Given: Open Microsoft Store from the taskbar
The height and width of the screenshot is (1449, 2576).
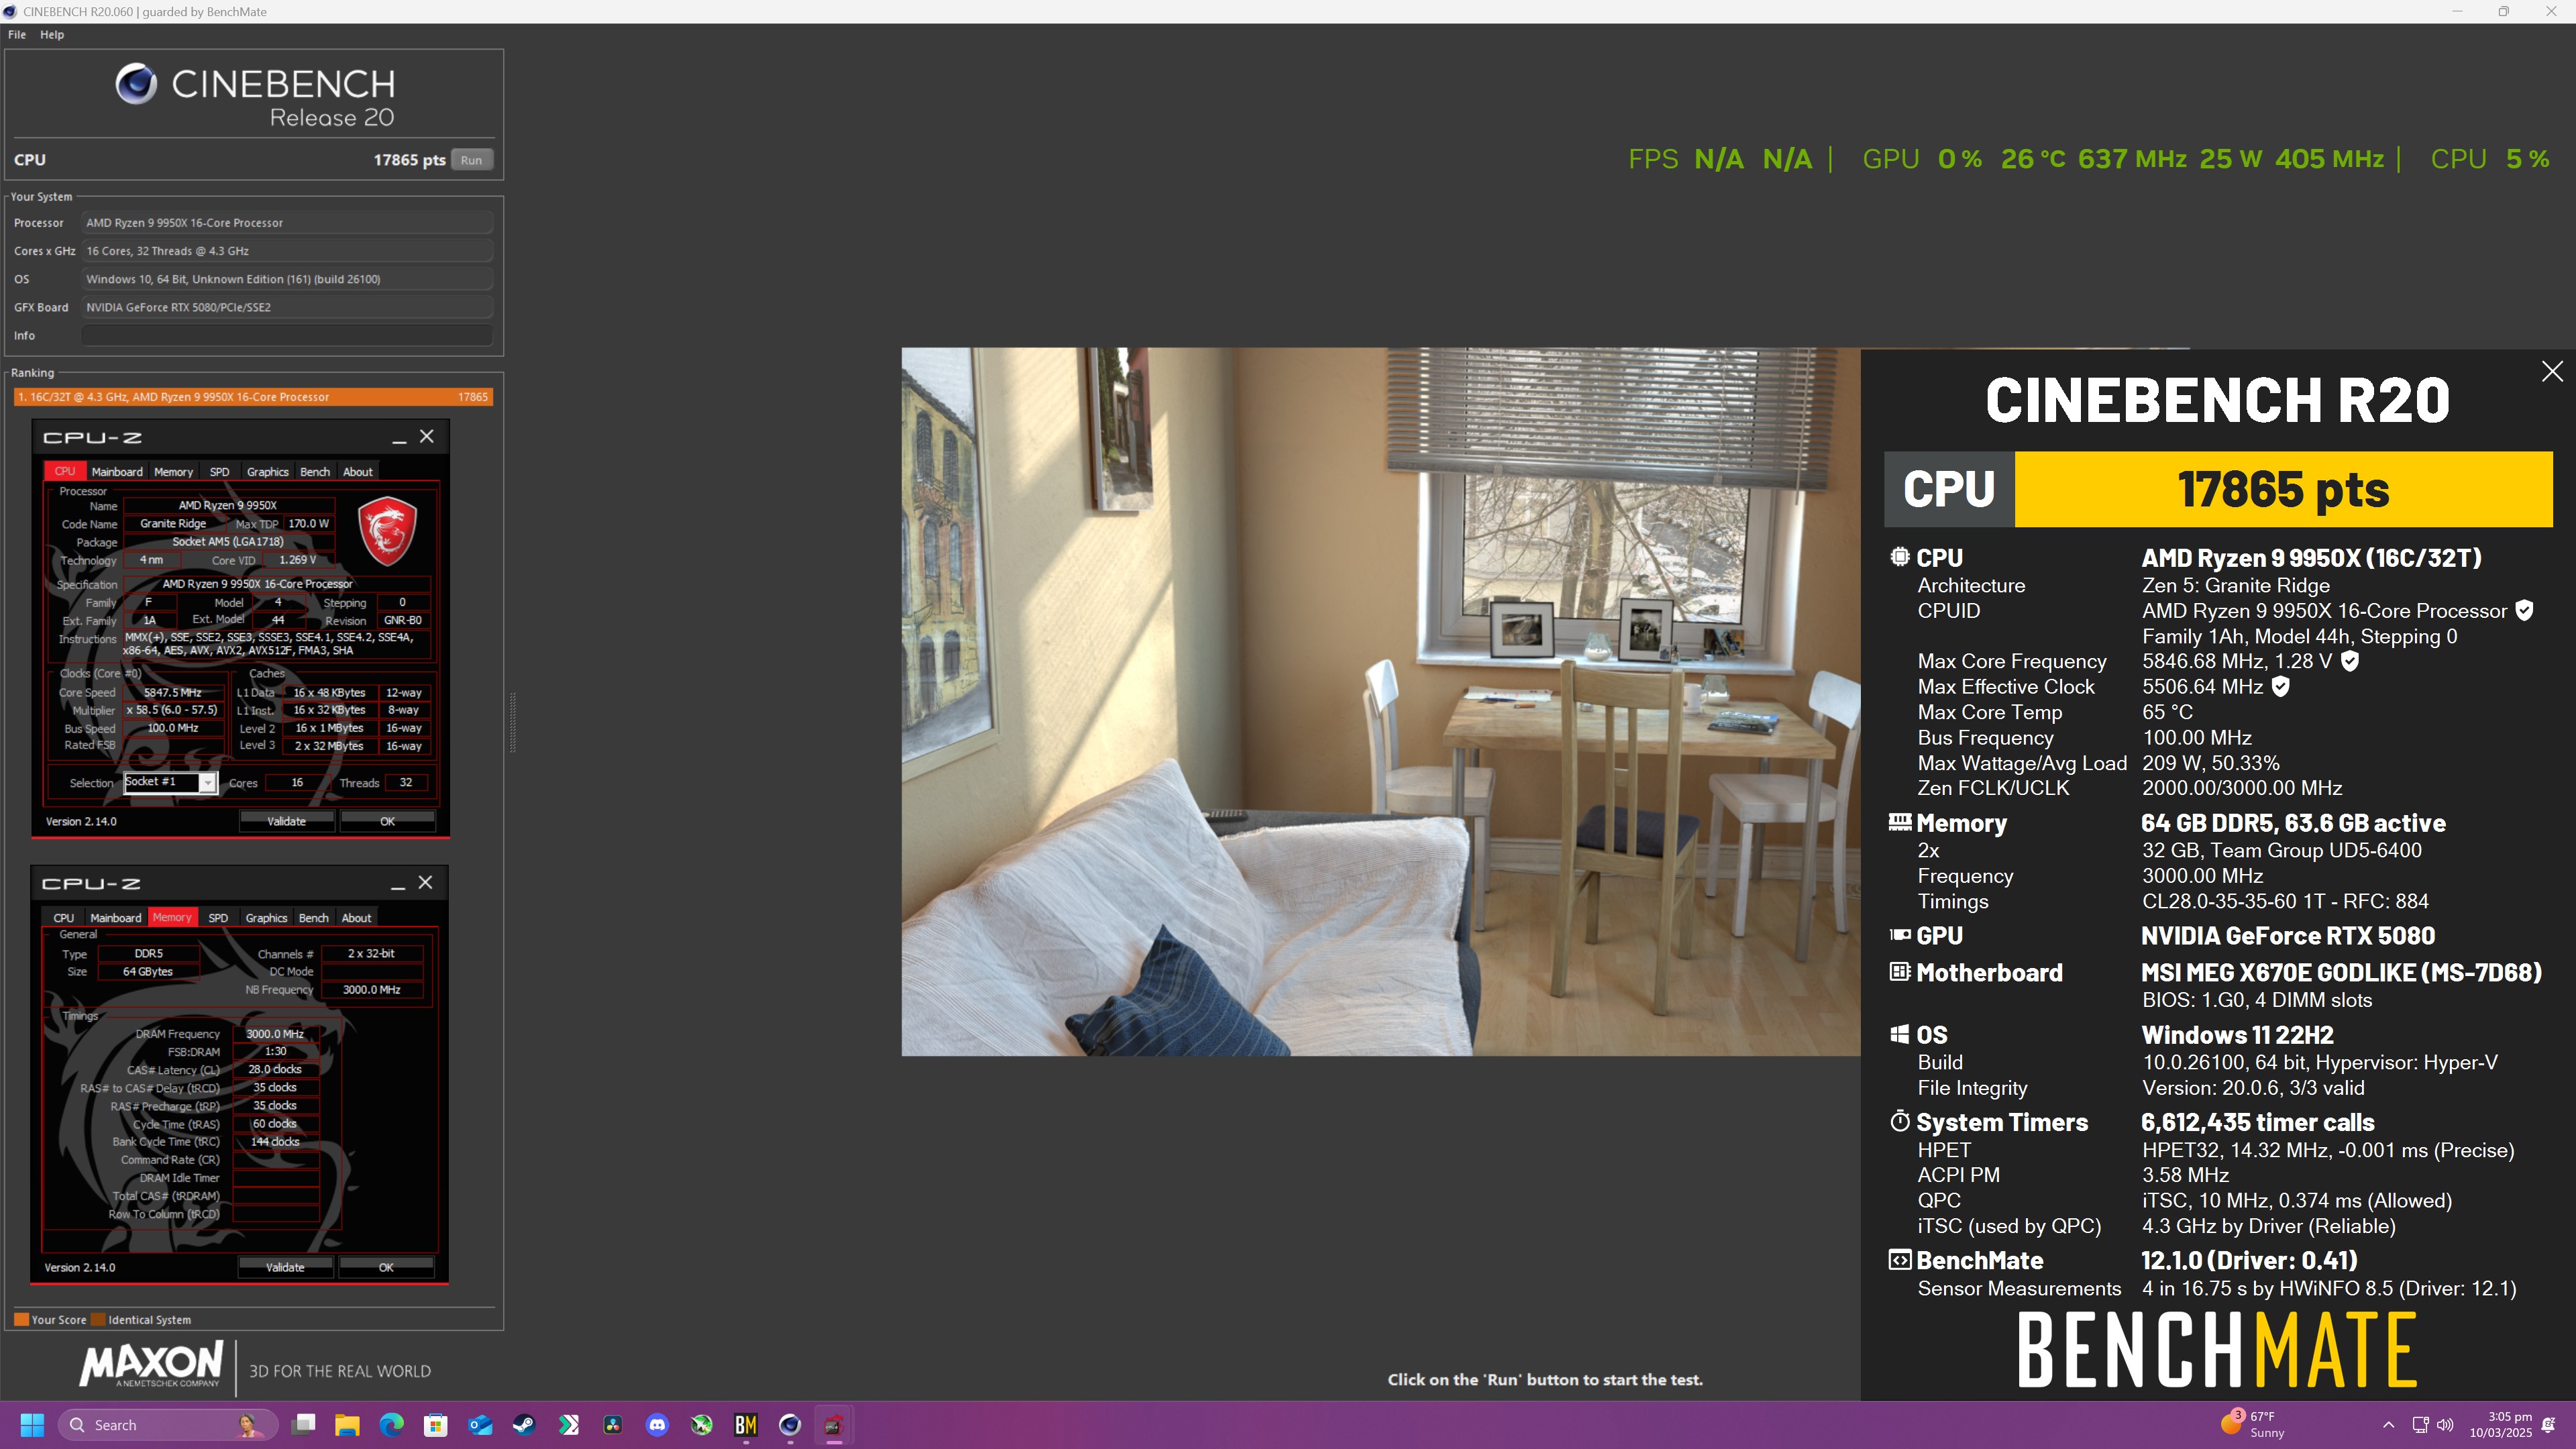Looking at the screenshot, I should tap(435, 1425).
